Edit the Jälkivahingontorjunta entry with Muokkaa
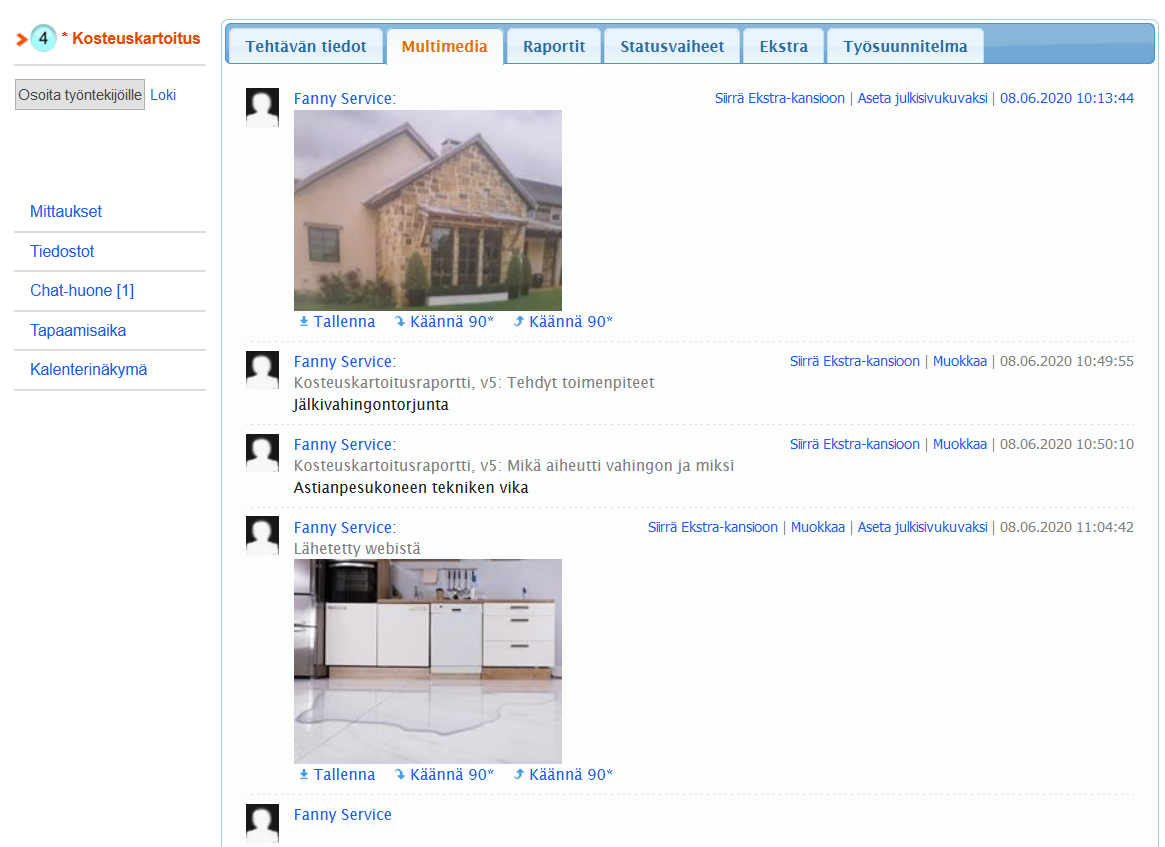Viewport: 1165px width, 847px height. pyautogui.click(x=959, y=361)
